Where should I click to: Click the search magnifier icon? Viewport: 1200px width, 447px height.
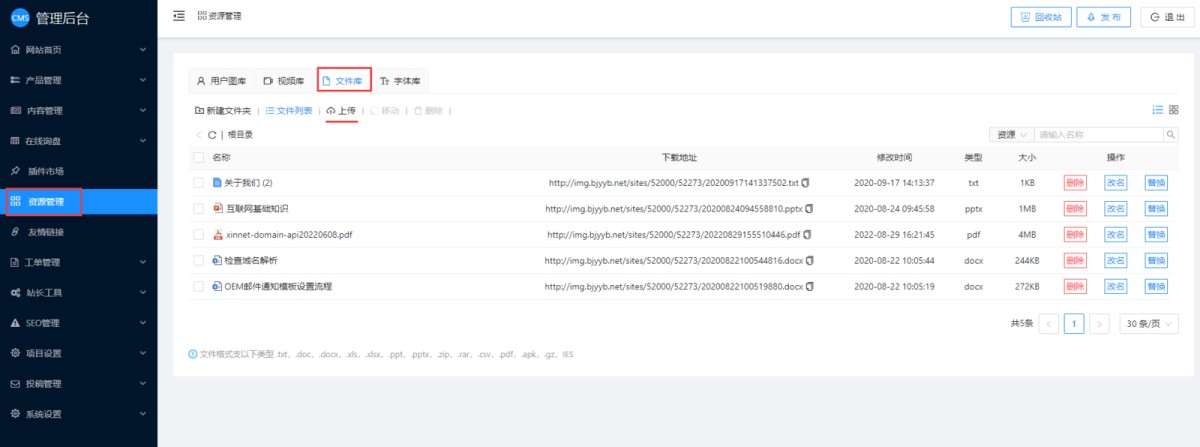click(x=1170, y=134)
